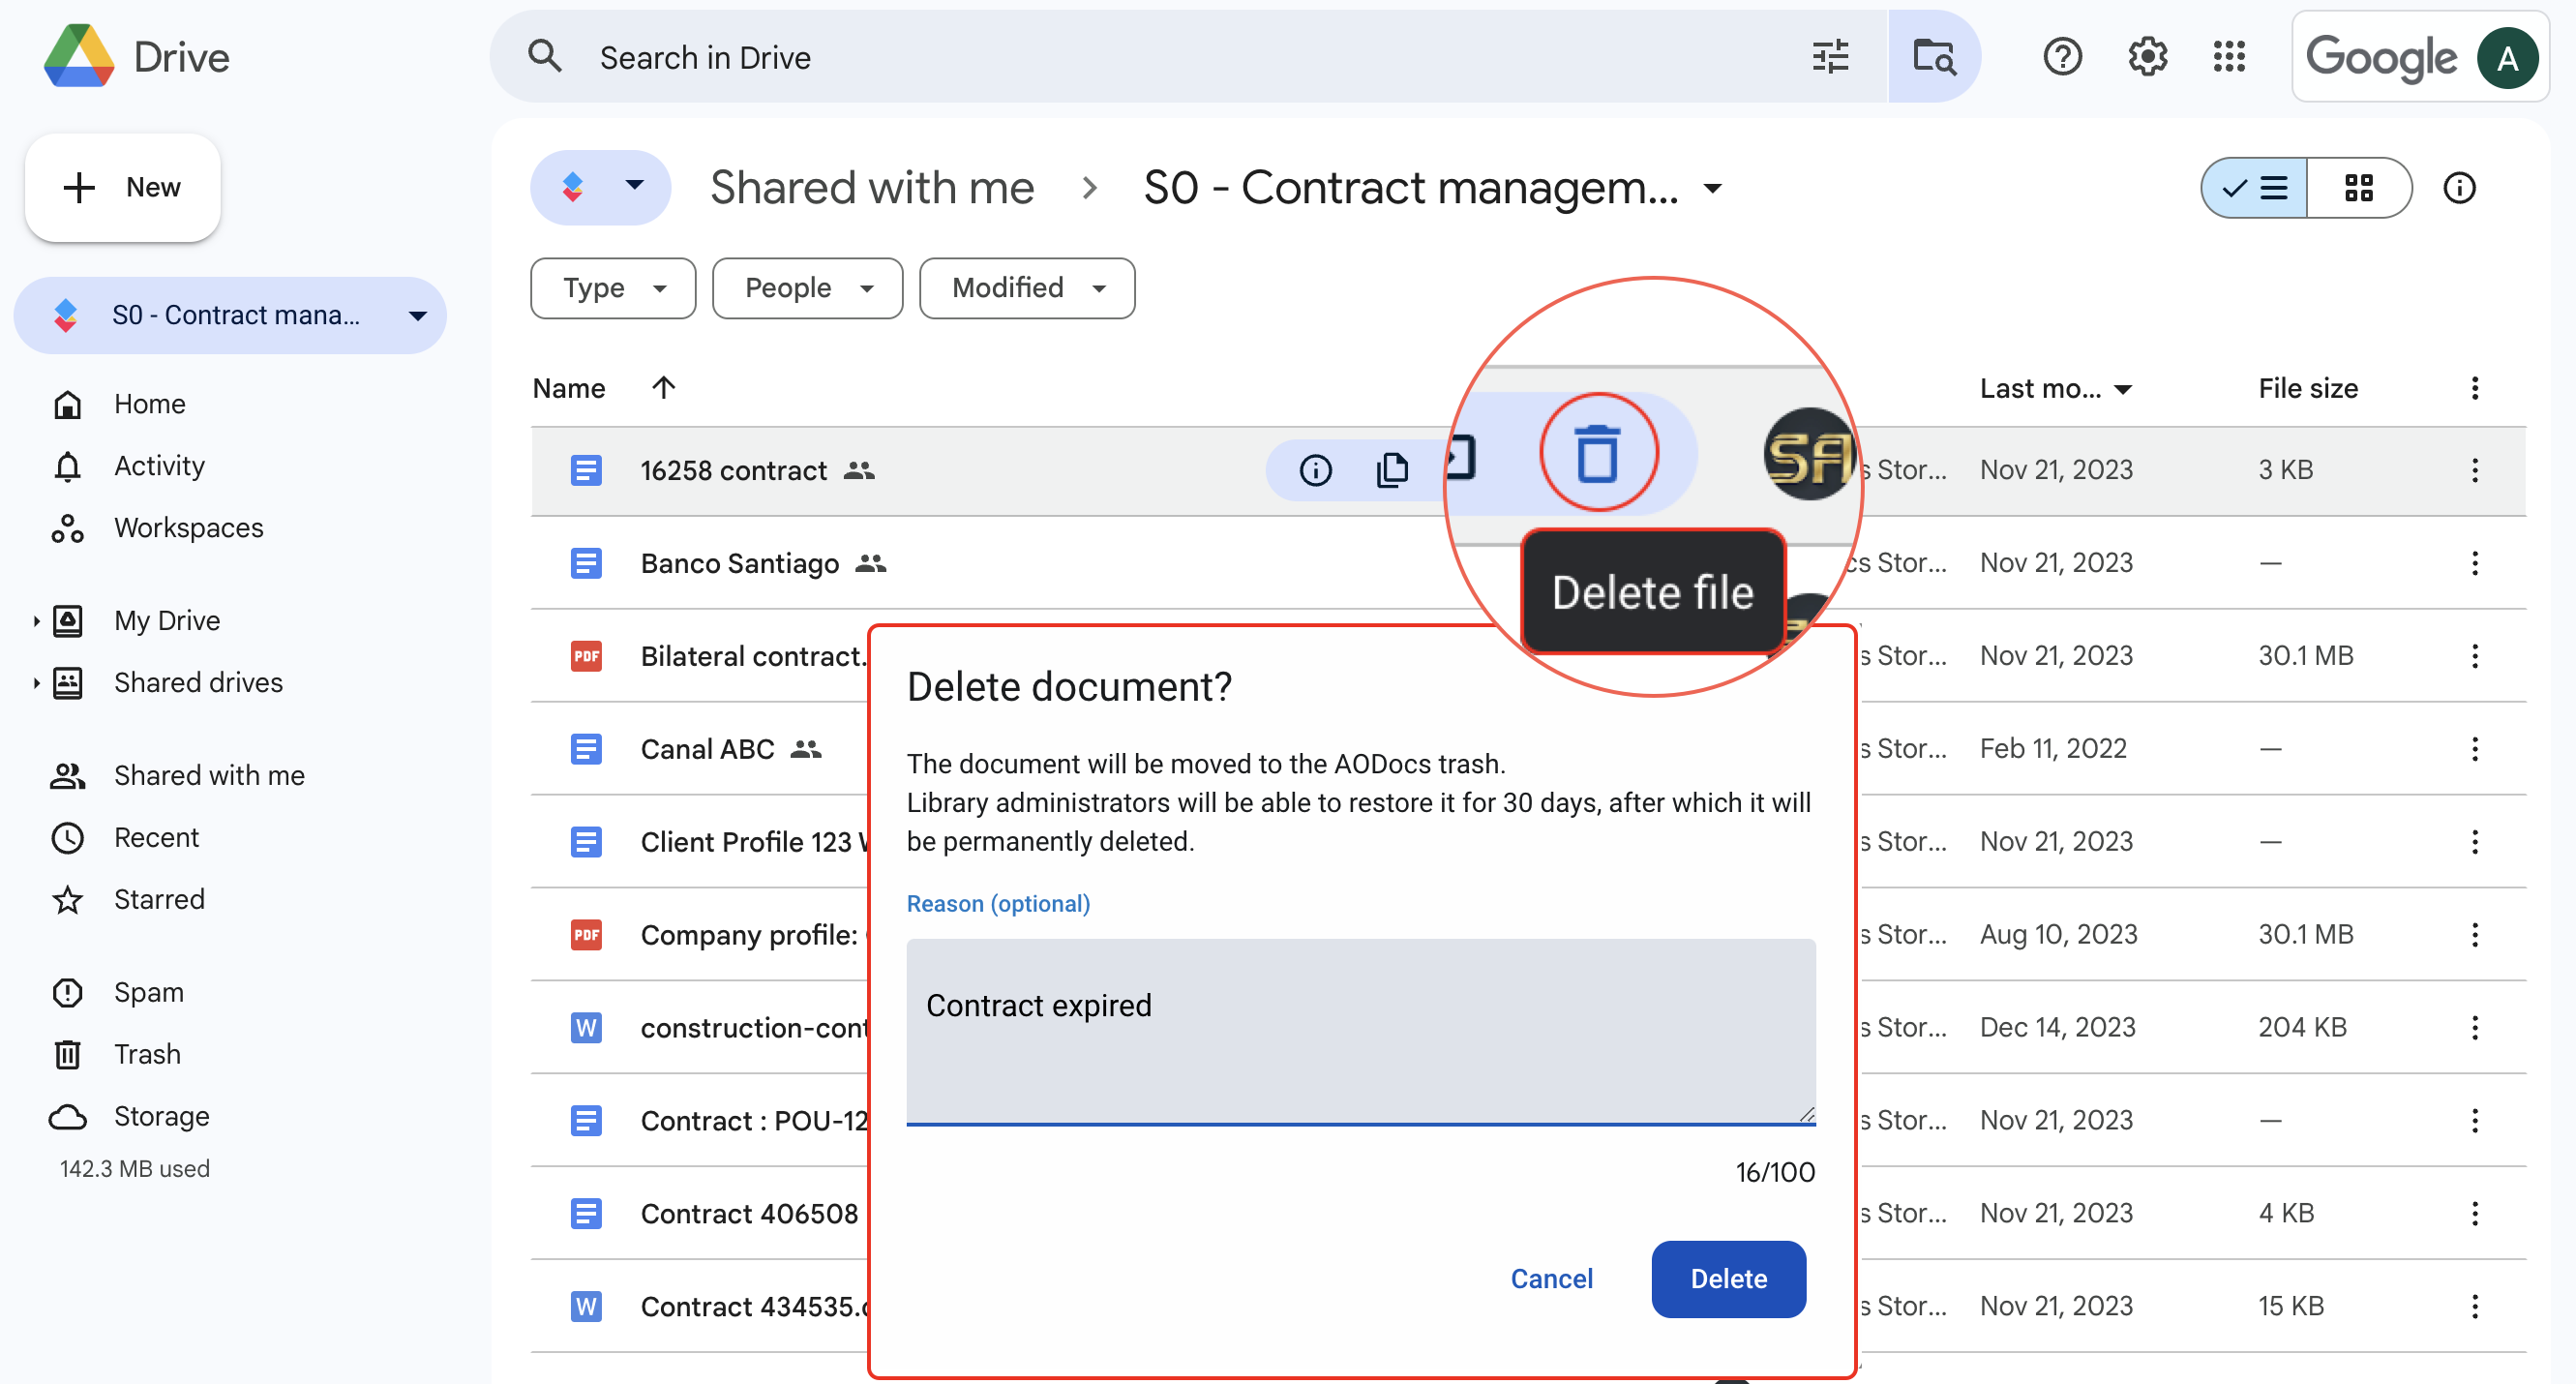2576x1384 pixels.
Task: Switch to list layout view
Action: click(2254, 188)
